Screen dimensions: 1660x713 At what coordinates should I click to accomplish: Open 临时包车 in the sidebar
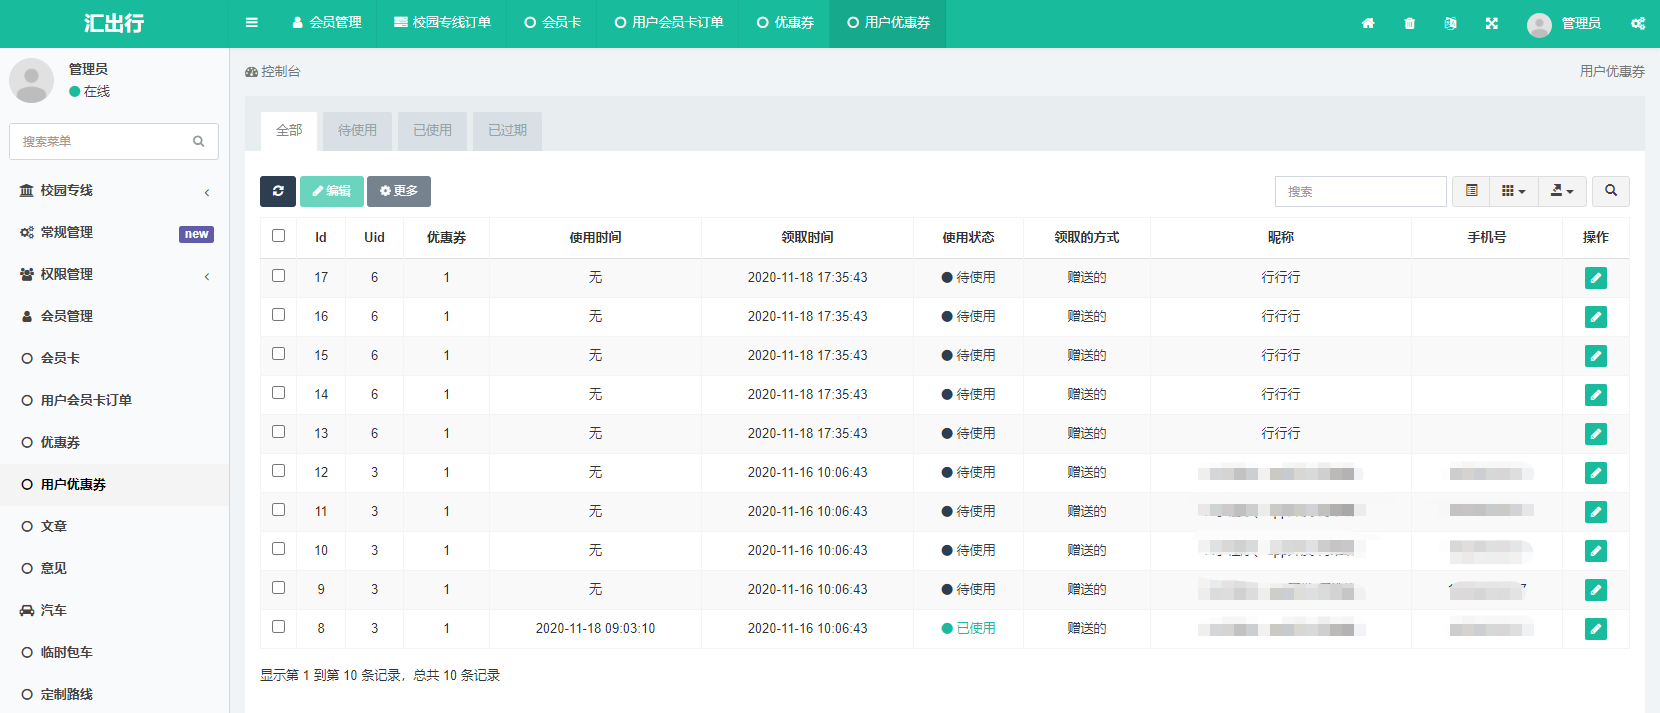click(115, 652)
